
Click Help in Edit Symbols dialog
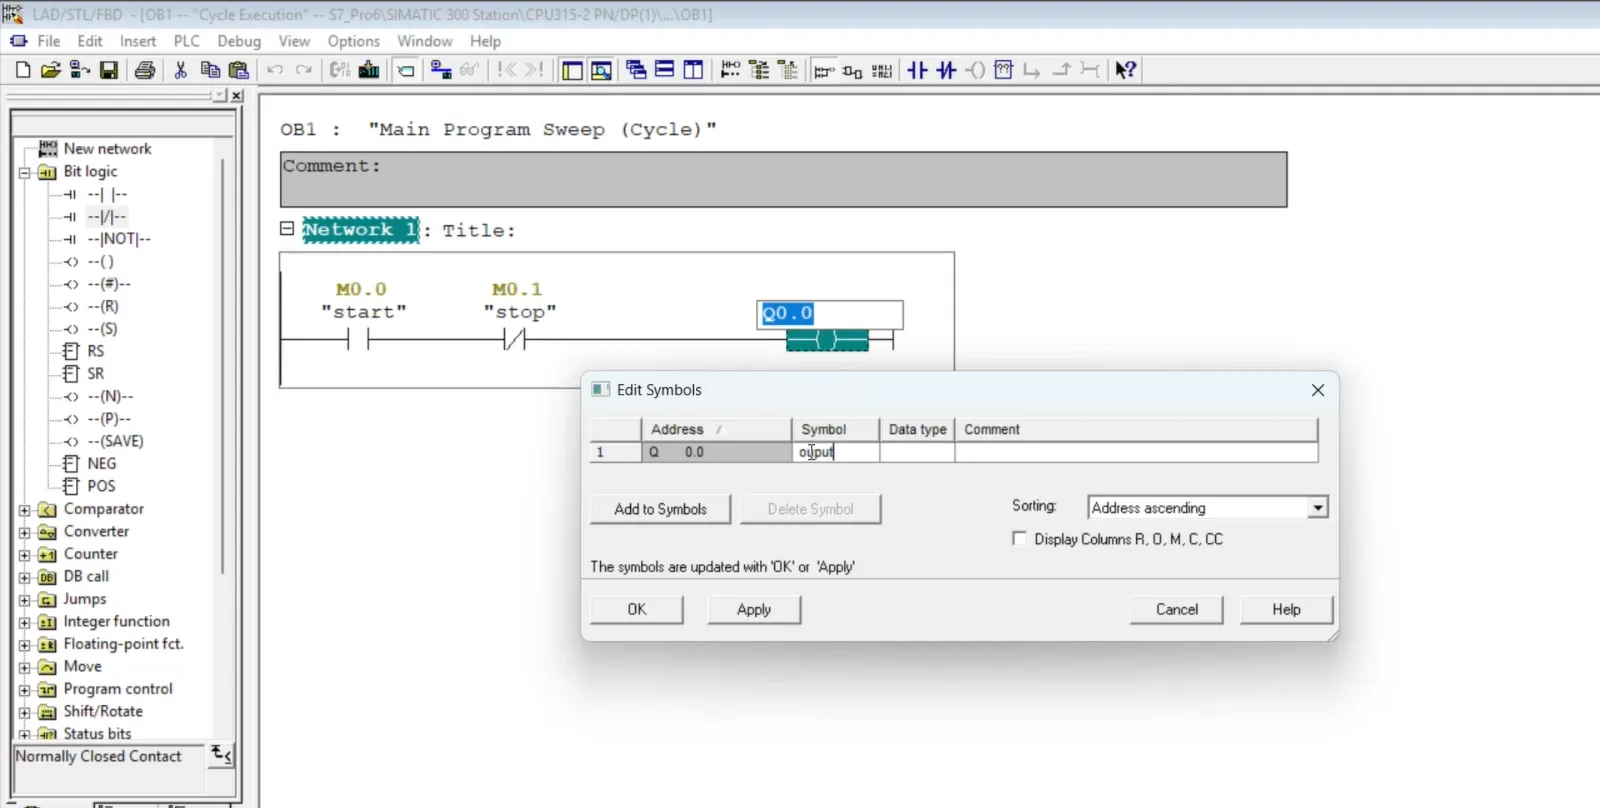(1286, 609)
